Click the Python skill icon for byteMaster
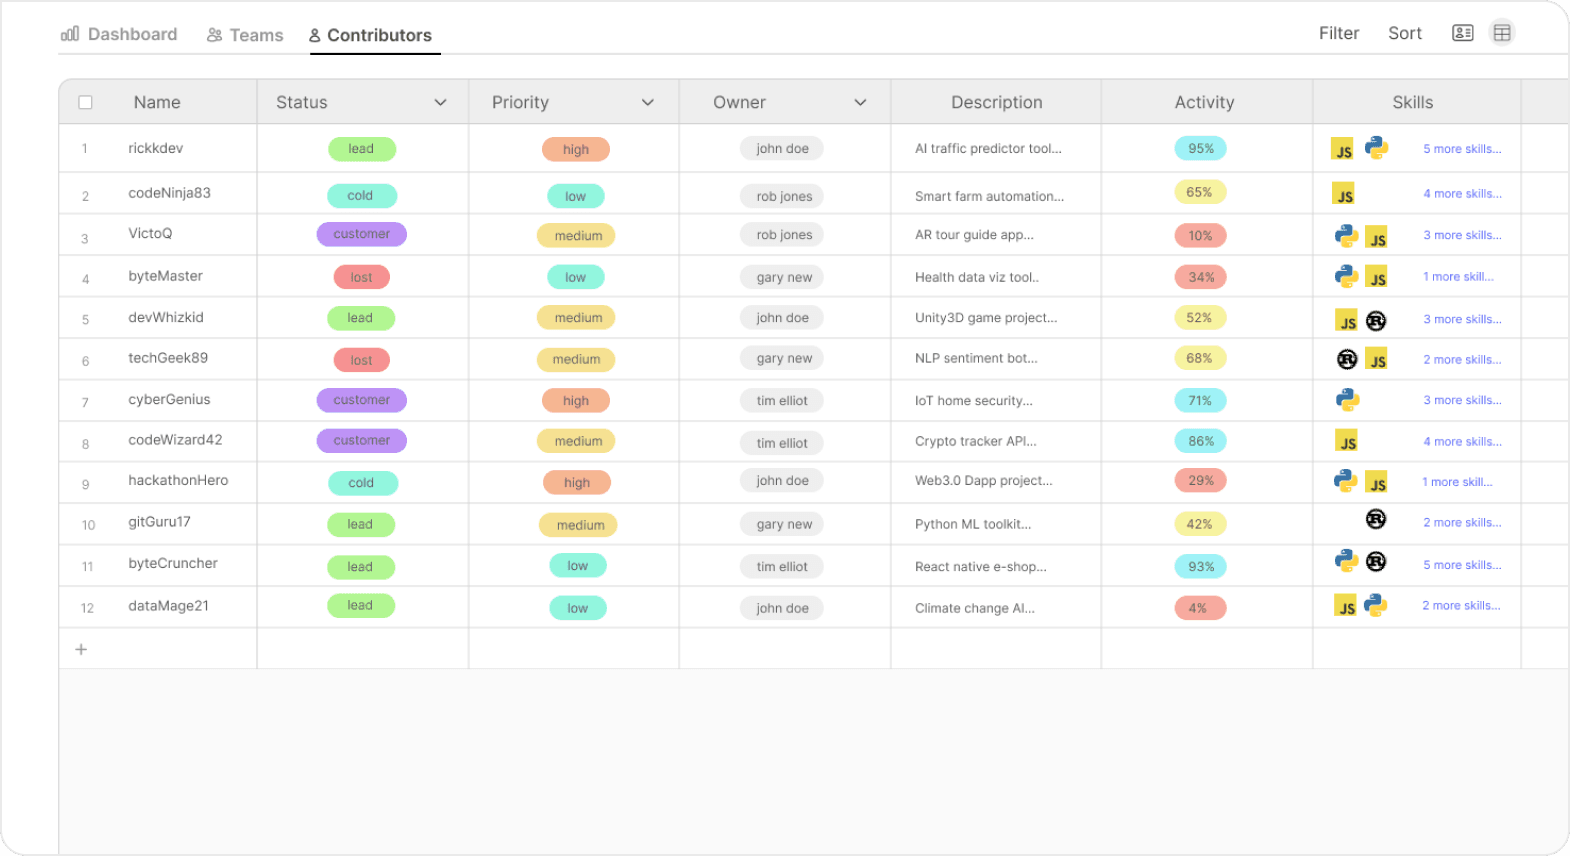 (x=1346, y=276)
